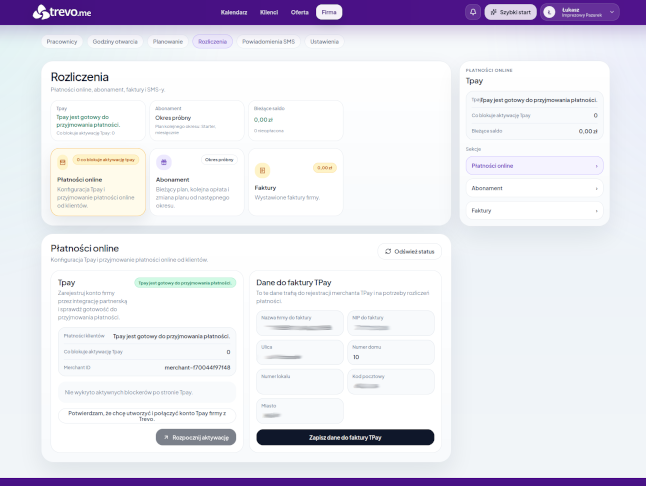
Task: Switch to the Pracownicy tab
Action: [62, 42]
